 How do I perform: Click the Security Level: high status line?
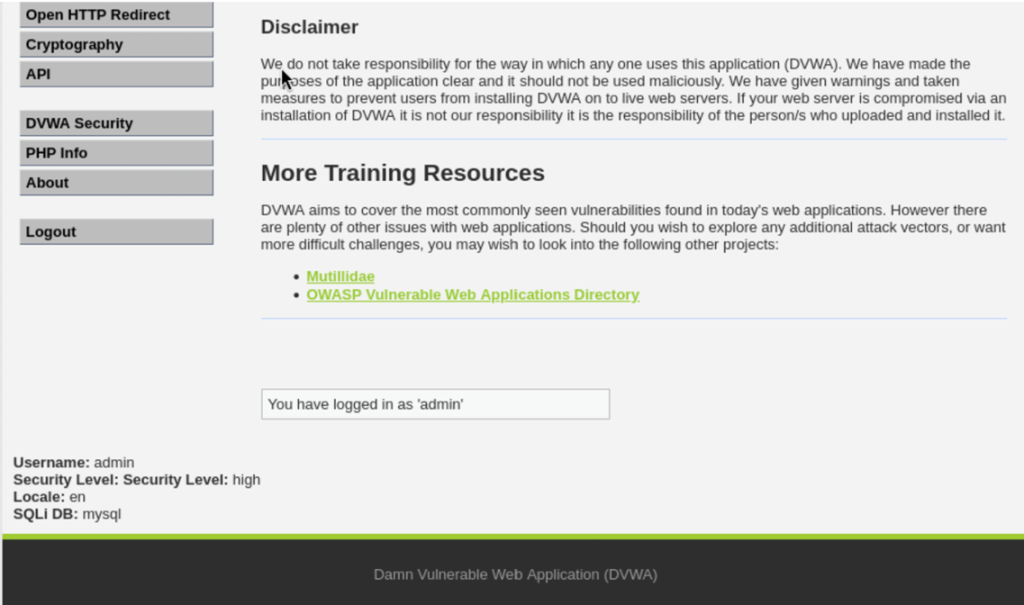coord(136,480)
